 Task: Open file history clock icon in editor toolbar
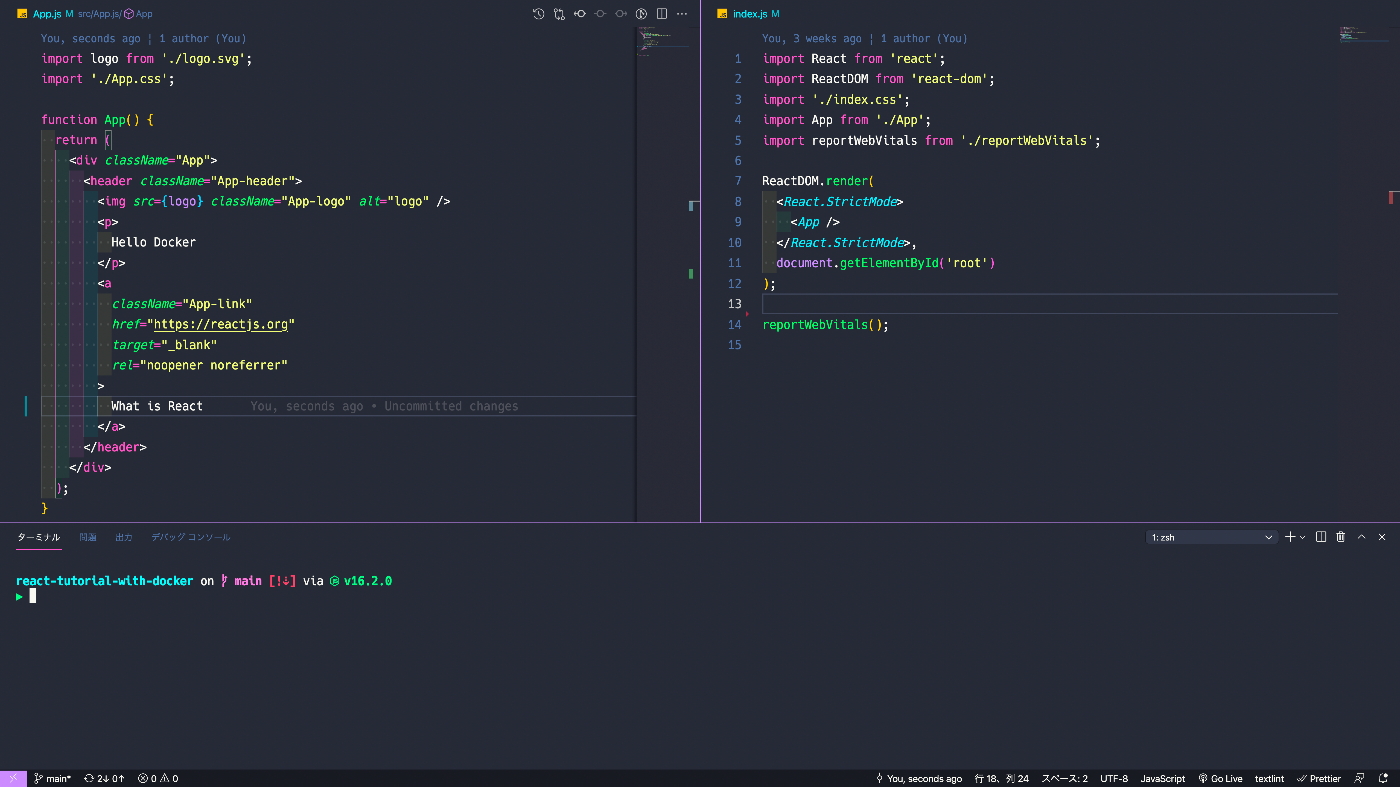[538, 14]
